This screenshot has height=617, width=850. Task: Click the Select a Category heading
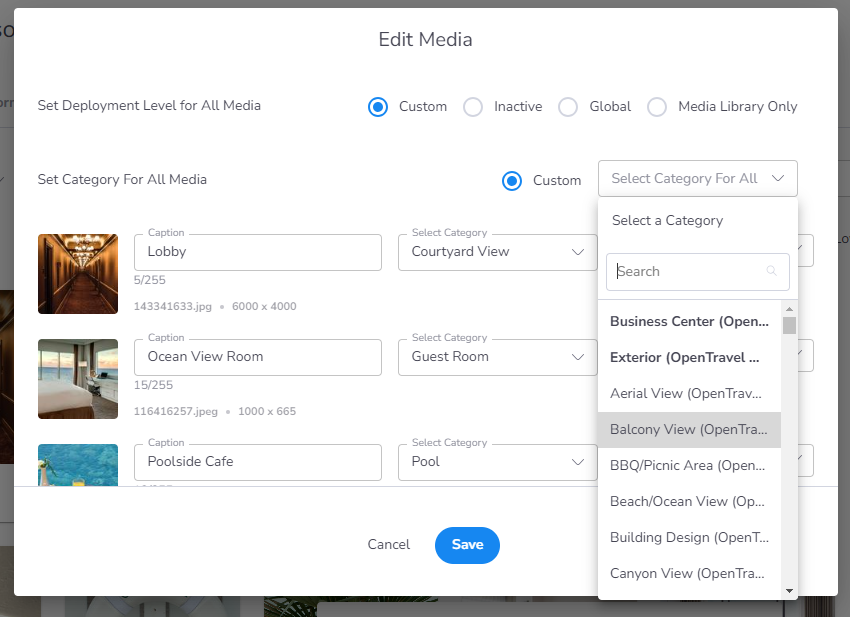[667, 221]
